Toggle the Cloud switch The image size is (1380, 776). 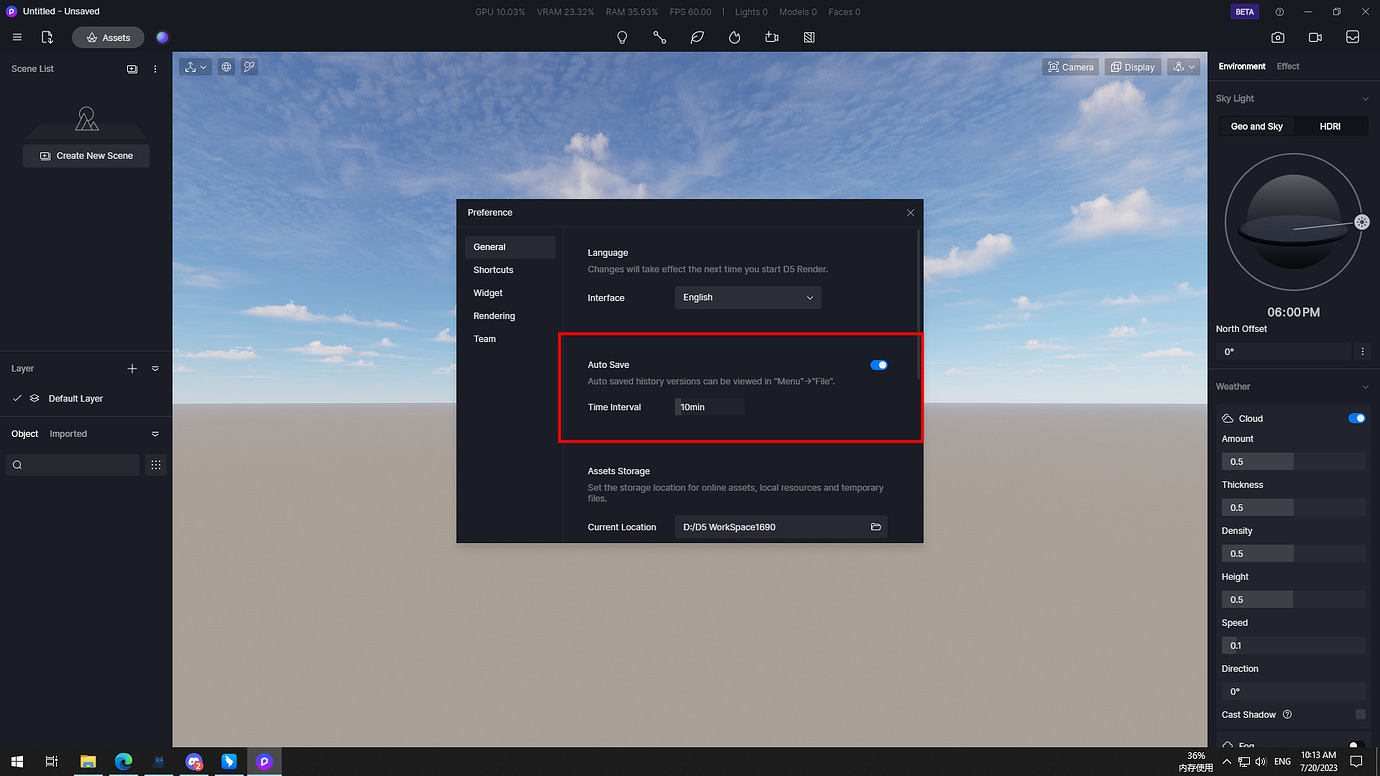pyautogui.click(x=1357, y=419)
